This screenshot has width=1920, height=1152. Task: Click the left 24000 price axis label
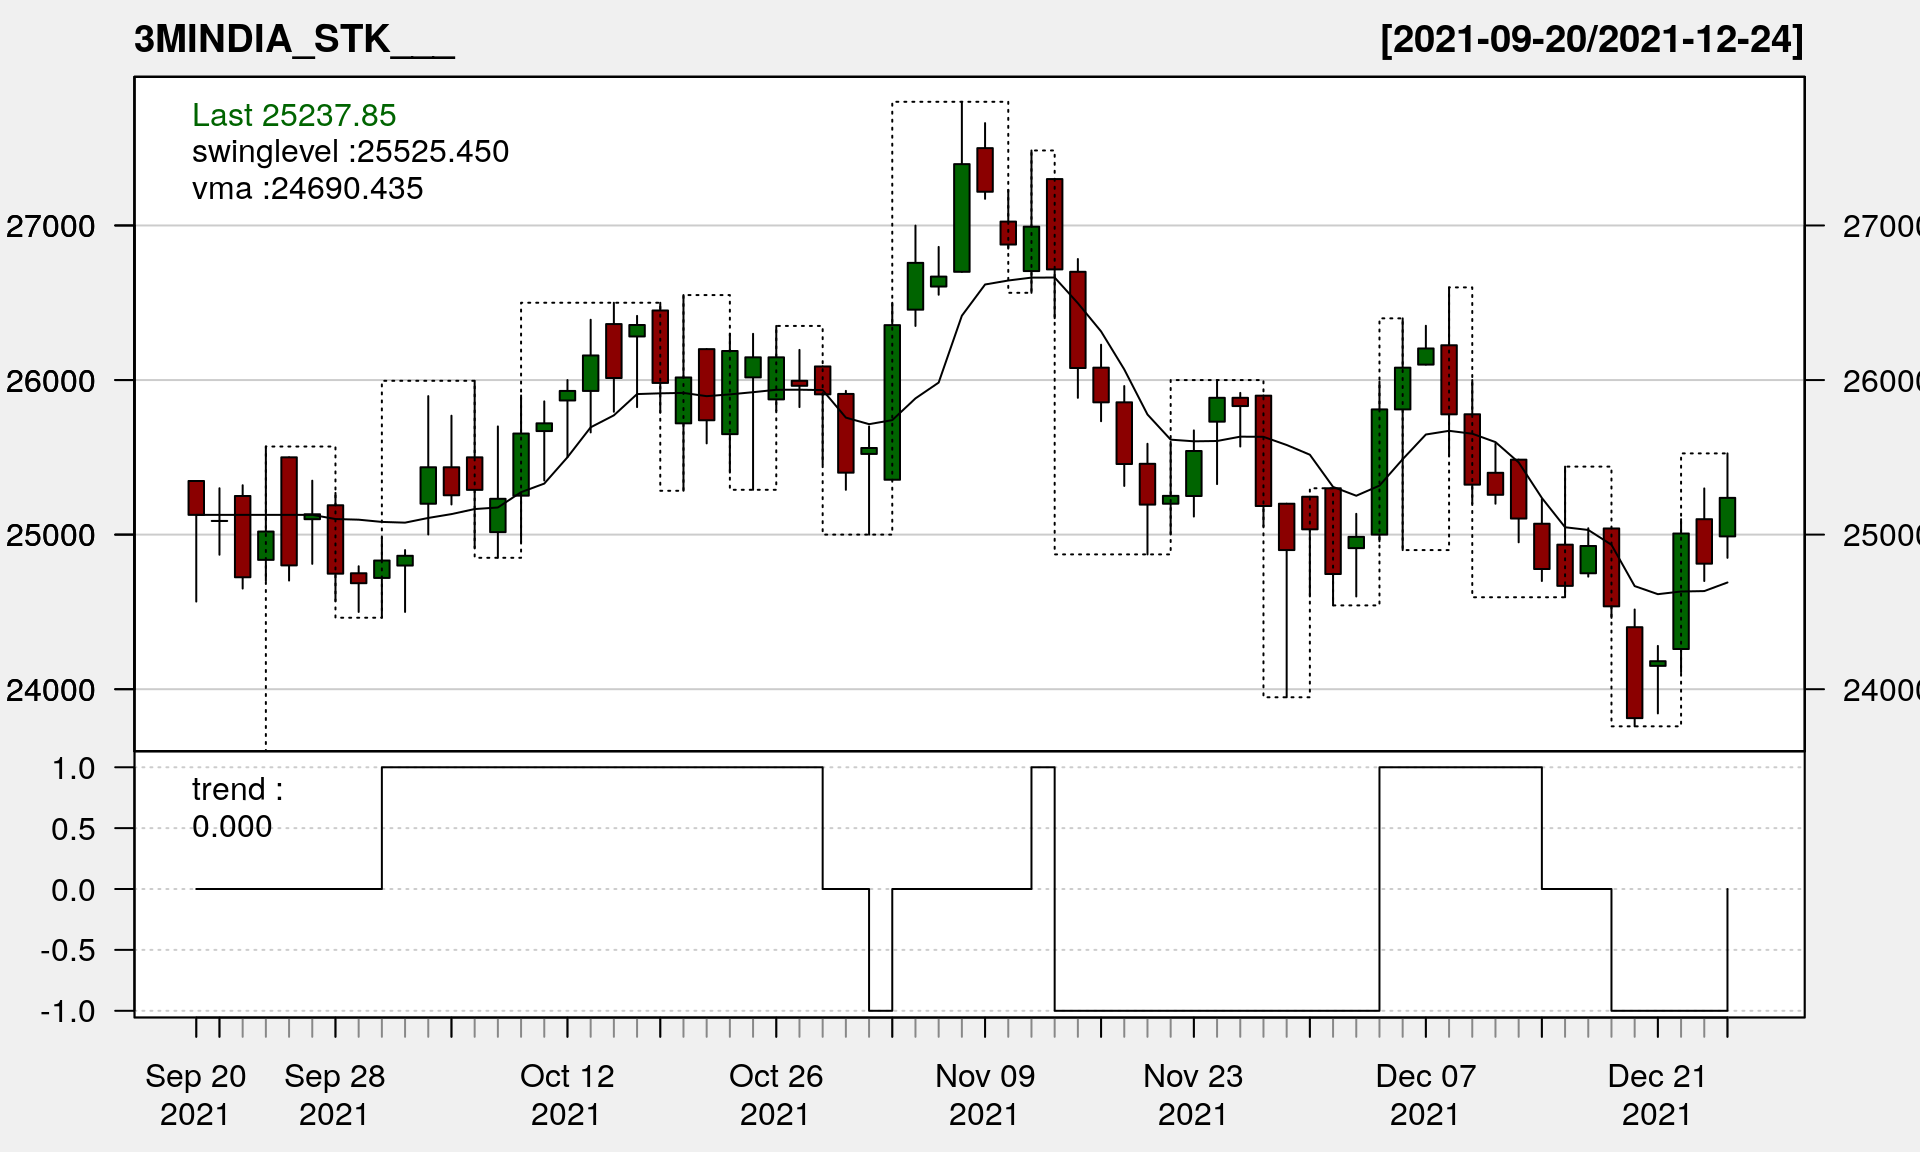click(x=51, y=689)
